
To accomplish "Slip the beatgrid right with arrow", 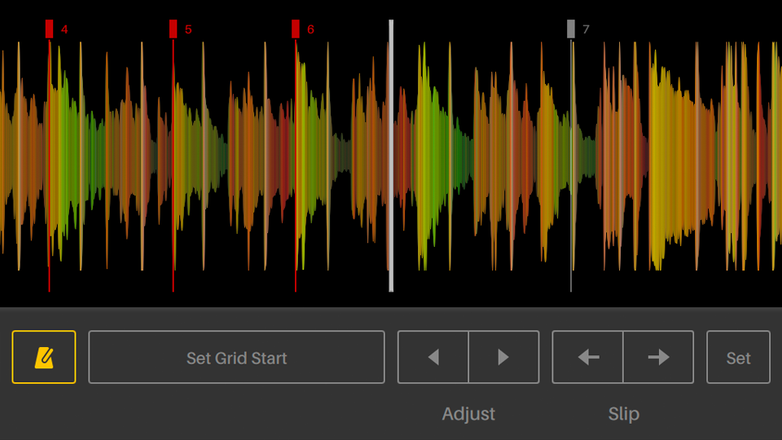I will click(659, 357).
